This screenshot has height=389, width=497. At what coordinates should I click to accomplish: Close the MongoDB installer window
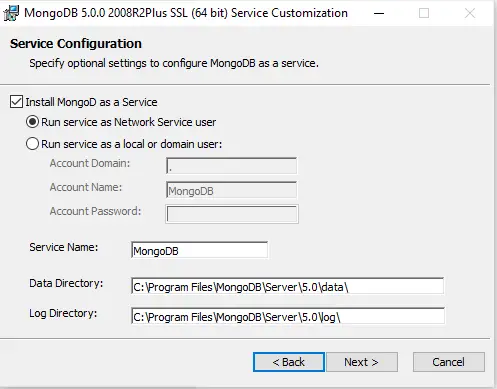(x=470, y=13)
